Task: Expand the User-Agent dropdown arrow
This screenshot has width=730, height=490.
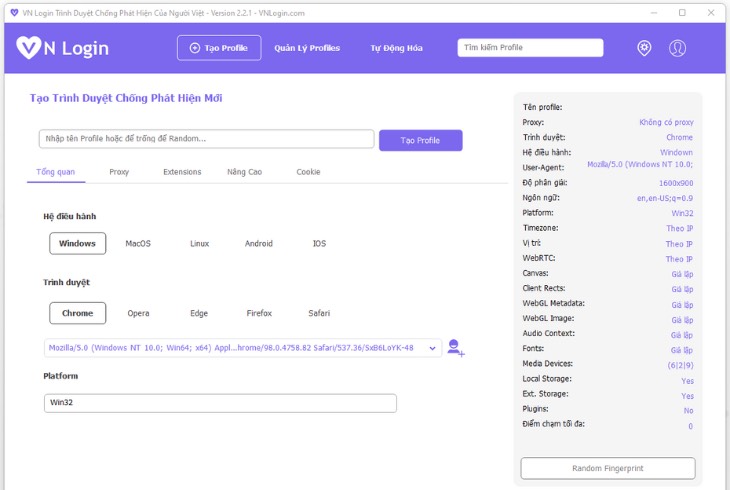Action: [x=433, y=348]
